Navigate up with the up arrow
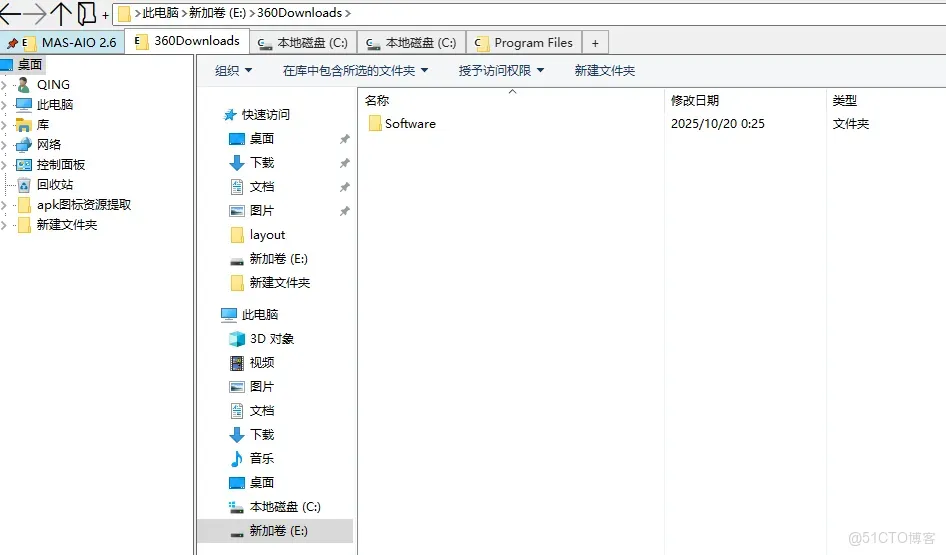 click(x=61, y=13)
